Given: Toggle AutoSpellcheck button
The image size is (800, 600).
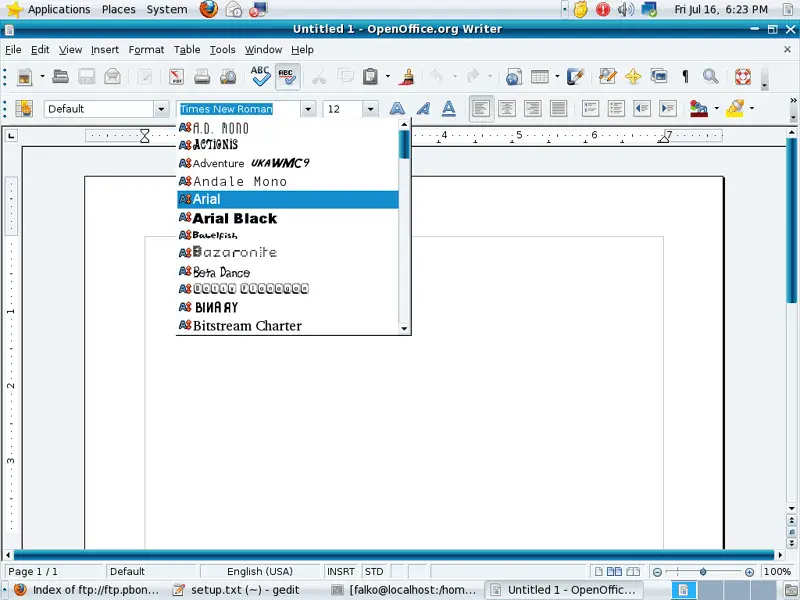Looking at the screenshot, I should pos(287,77).
